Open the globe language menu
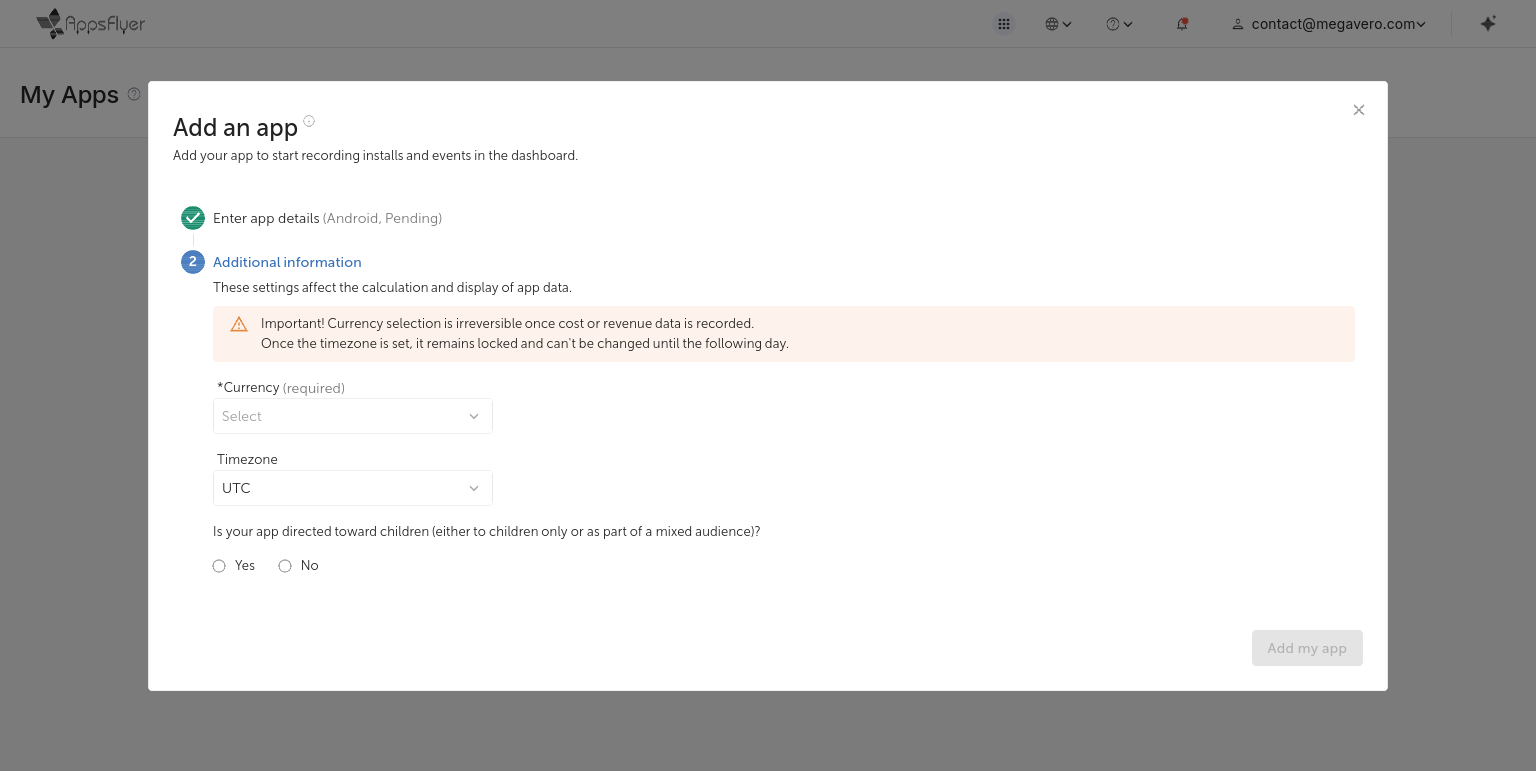The image size is (1536, 771). pyautogui.click(x=1058, y=24)
